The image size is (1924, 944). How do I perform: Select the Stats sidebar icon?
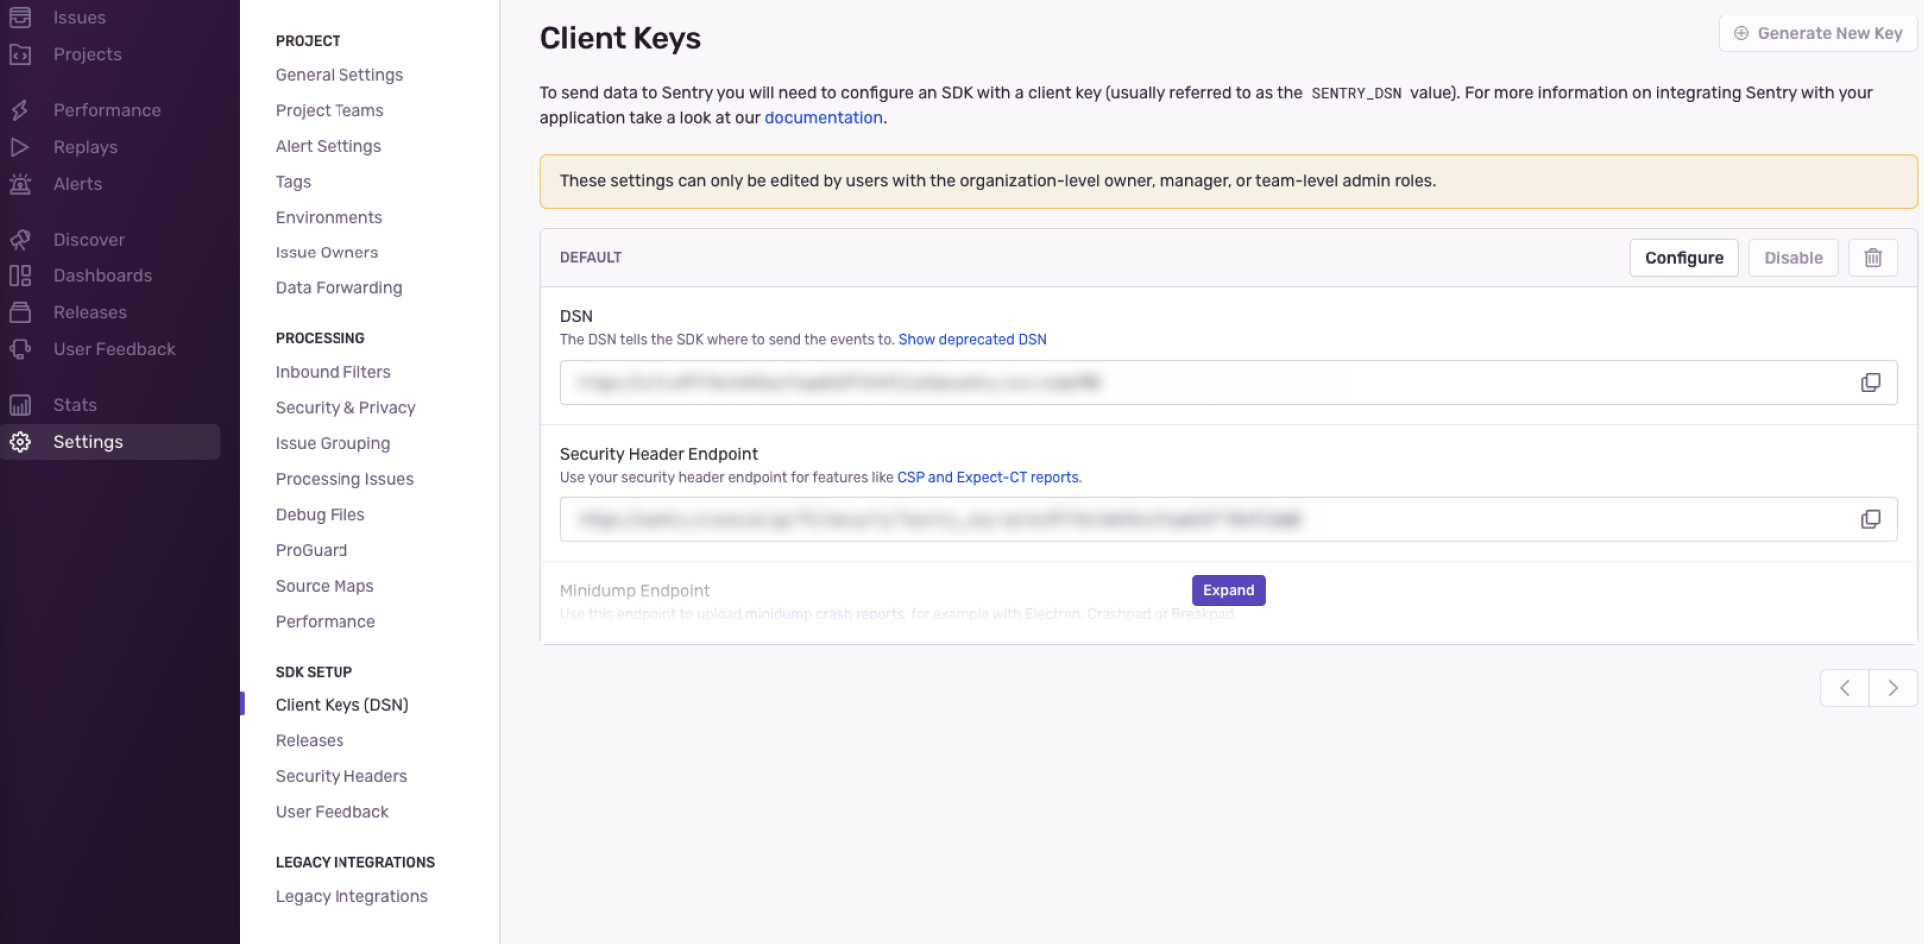(74, 405)
